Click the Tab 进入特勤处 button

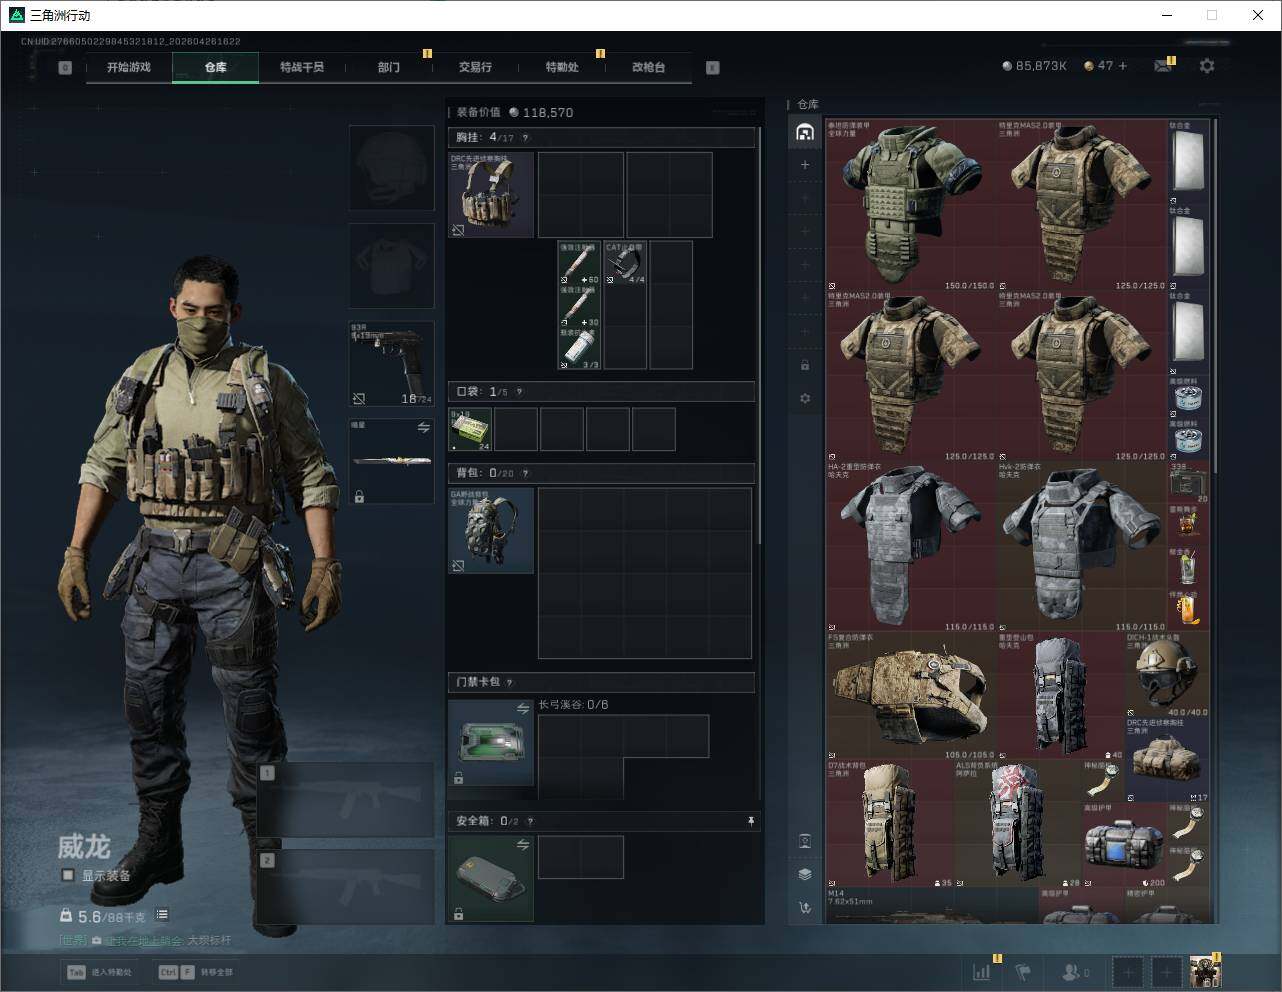coord(100,971)
